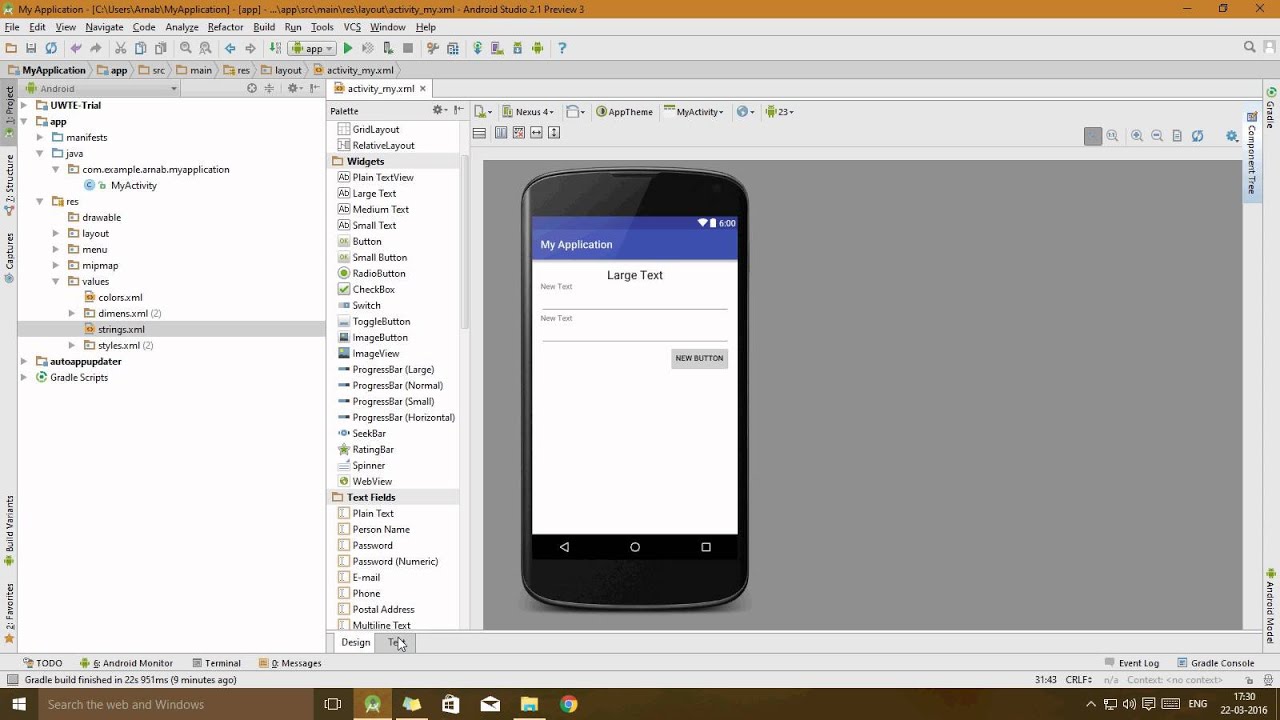The image size is (1280, 720).
Task: Toggle zoom-to-fit button in preview toolbar
Action: tap(1093, 136)
